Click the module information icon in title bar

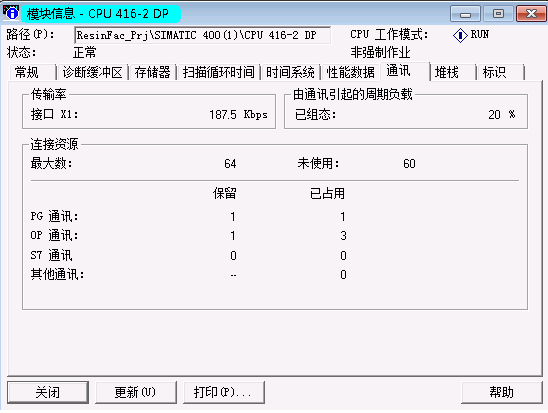(11, 13)
